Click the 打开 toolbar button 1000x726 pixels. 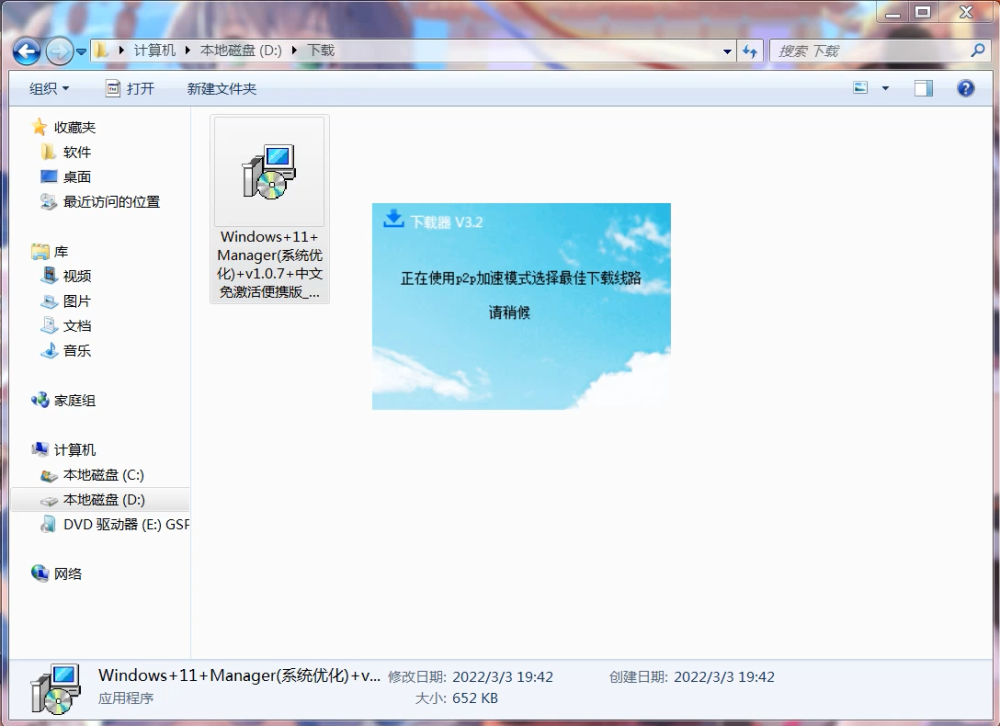click(x=130, y=89)
